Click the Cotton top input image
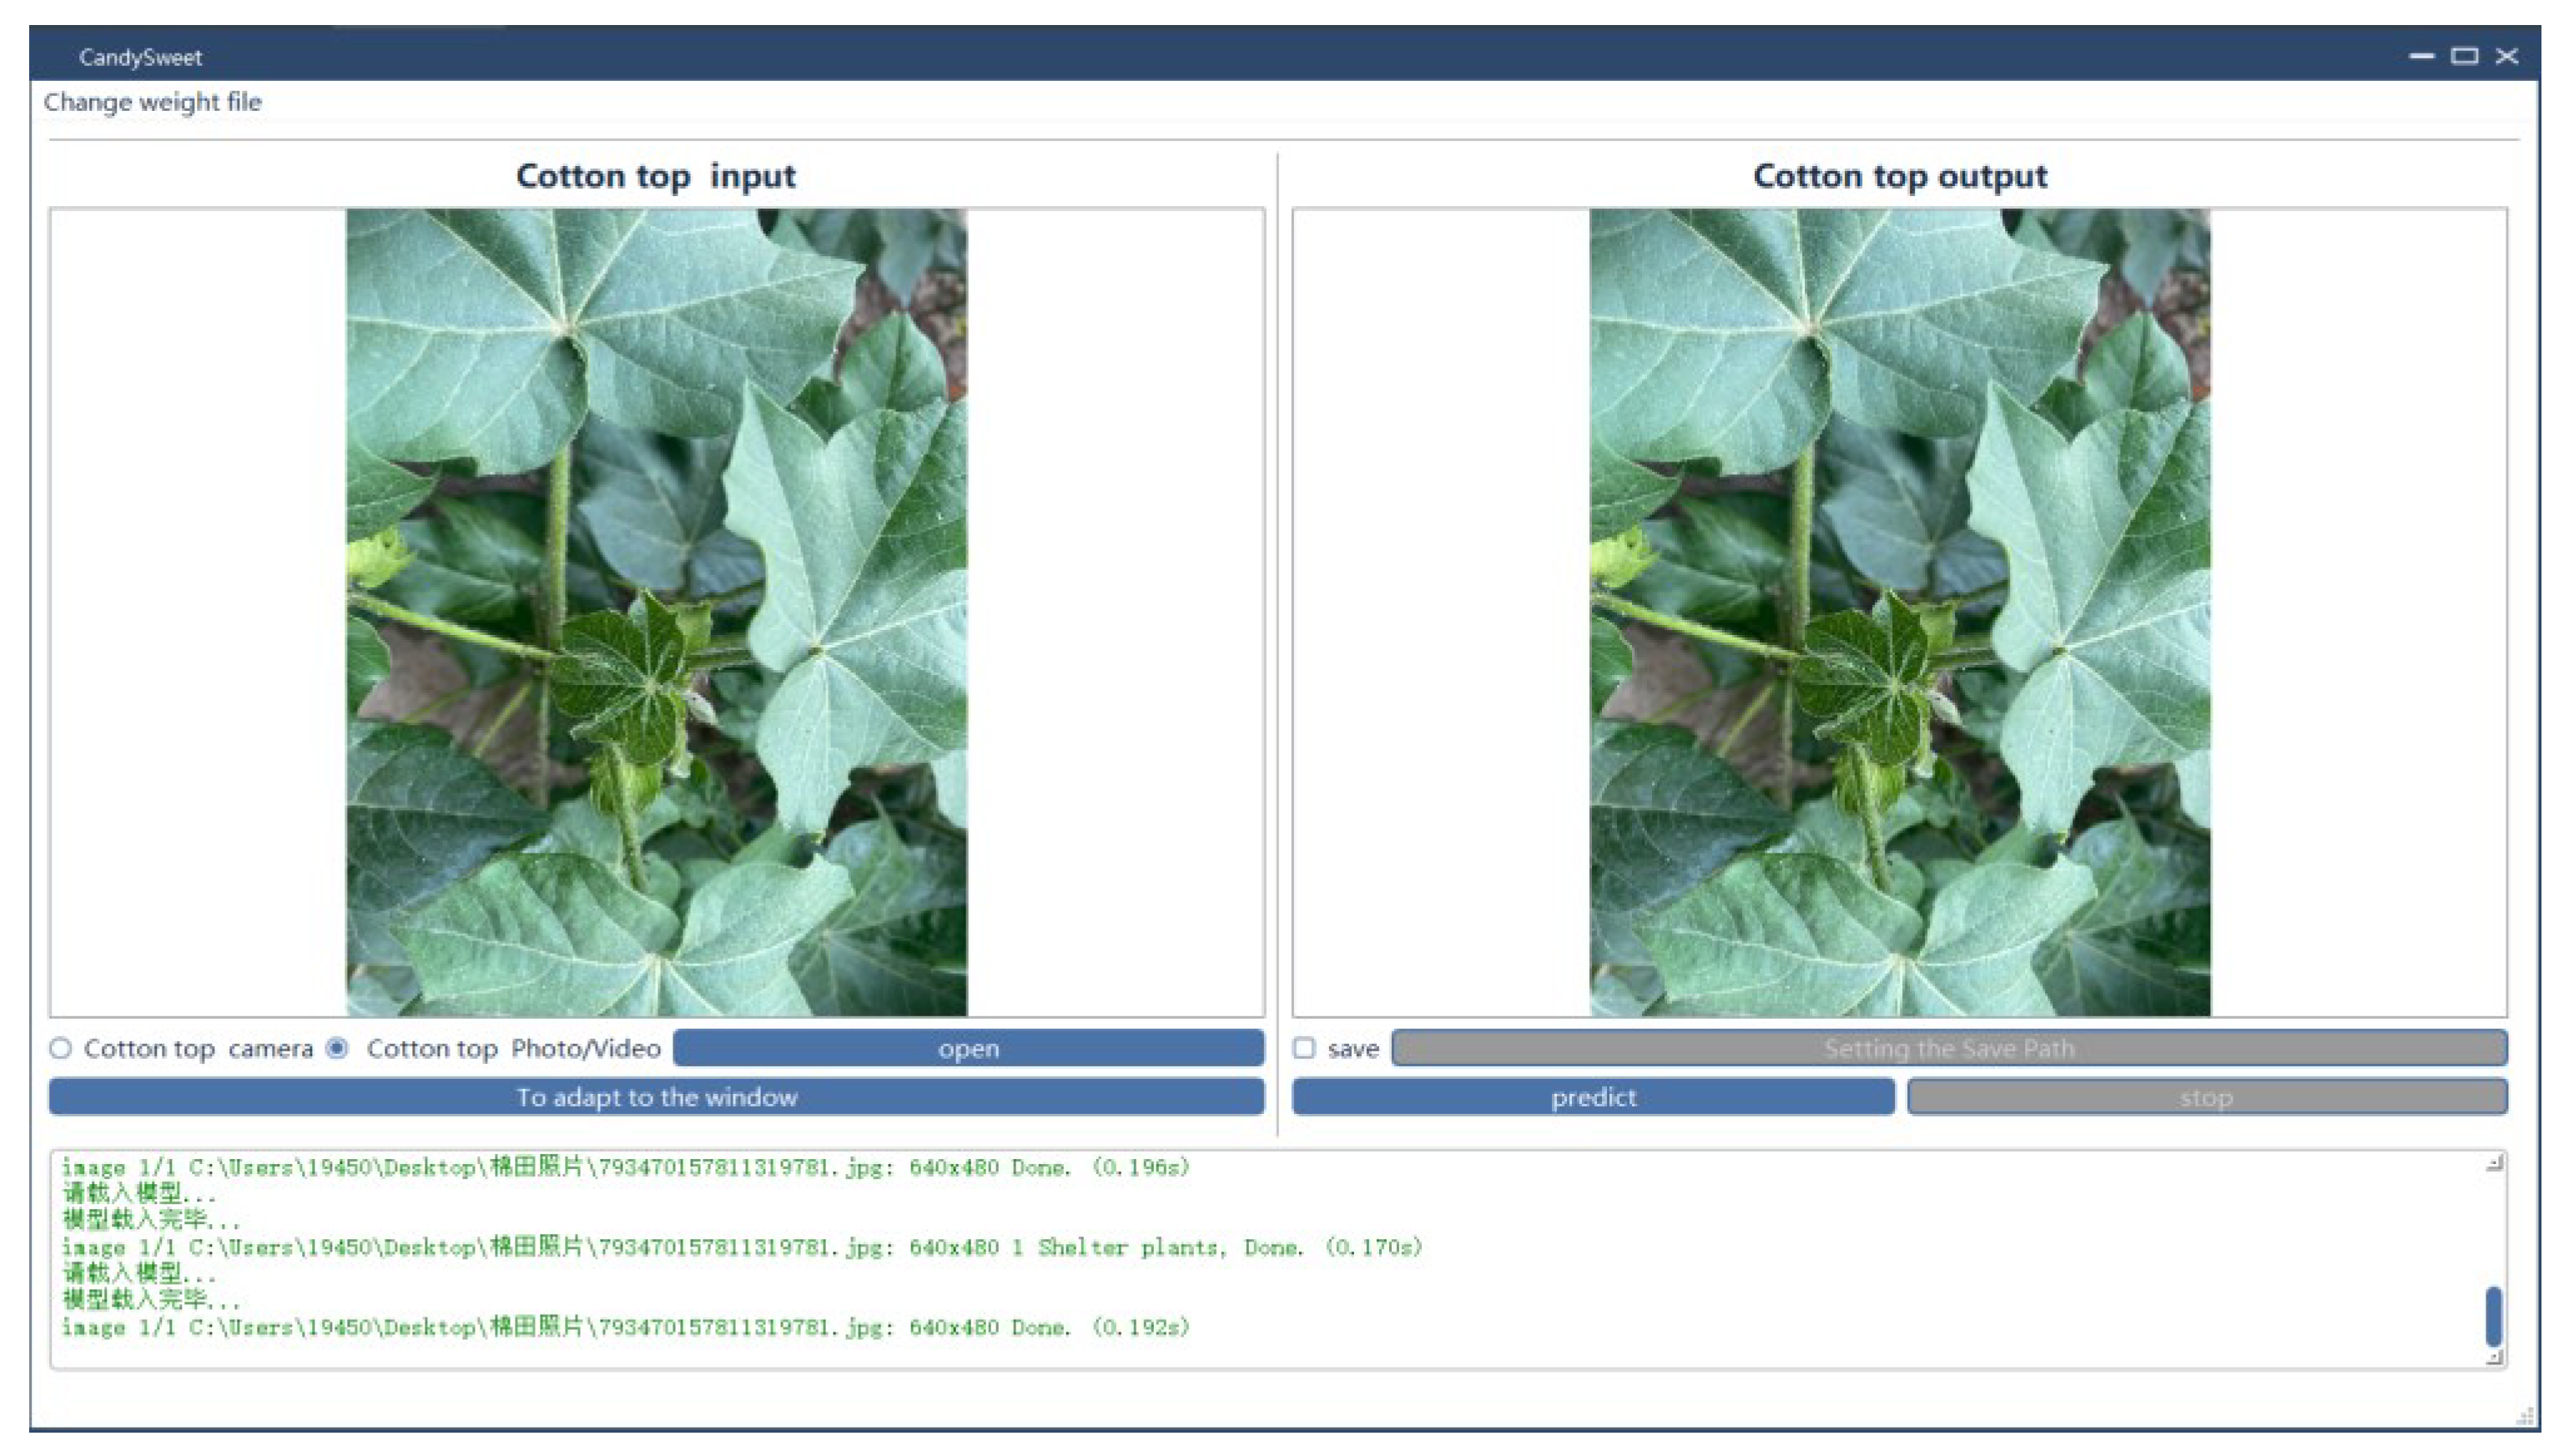Viewport: 2564px width, 1456px height. (x=656, y=612)
